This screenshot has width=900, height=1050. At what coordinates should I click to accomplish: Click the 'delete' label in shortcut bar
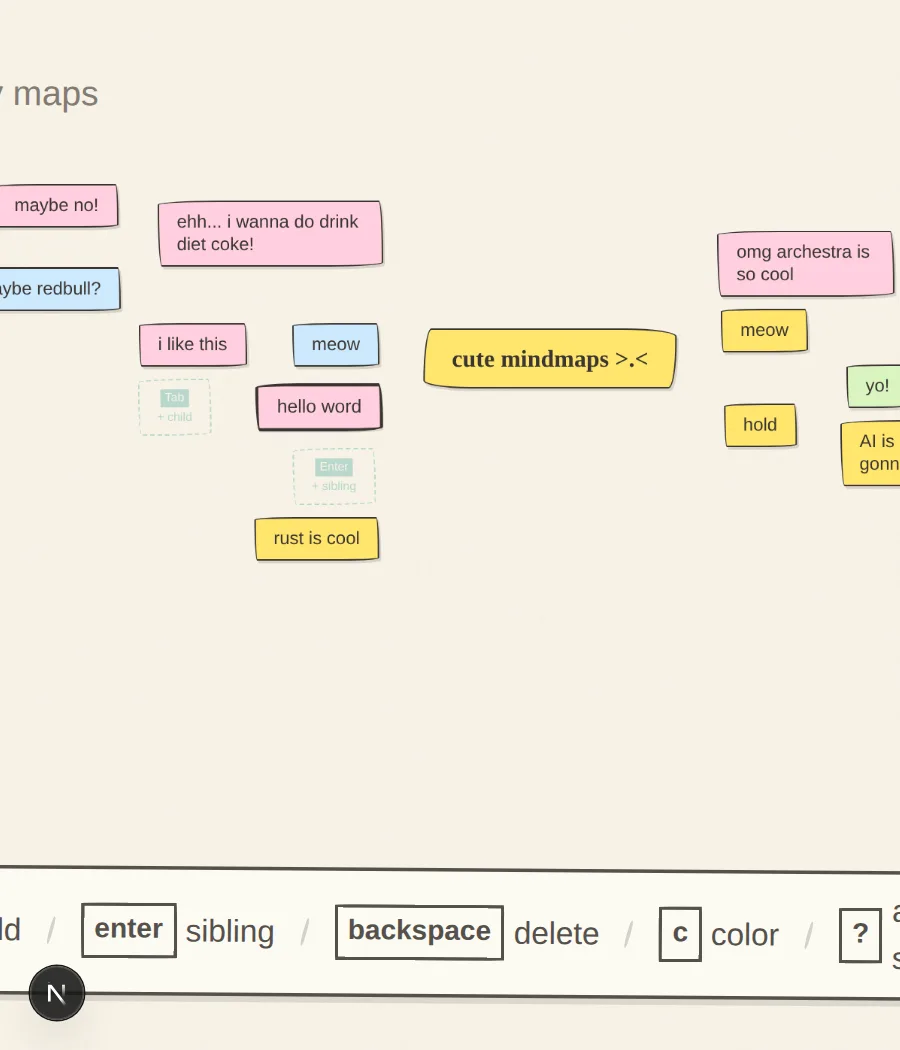click(556, 933)
